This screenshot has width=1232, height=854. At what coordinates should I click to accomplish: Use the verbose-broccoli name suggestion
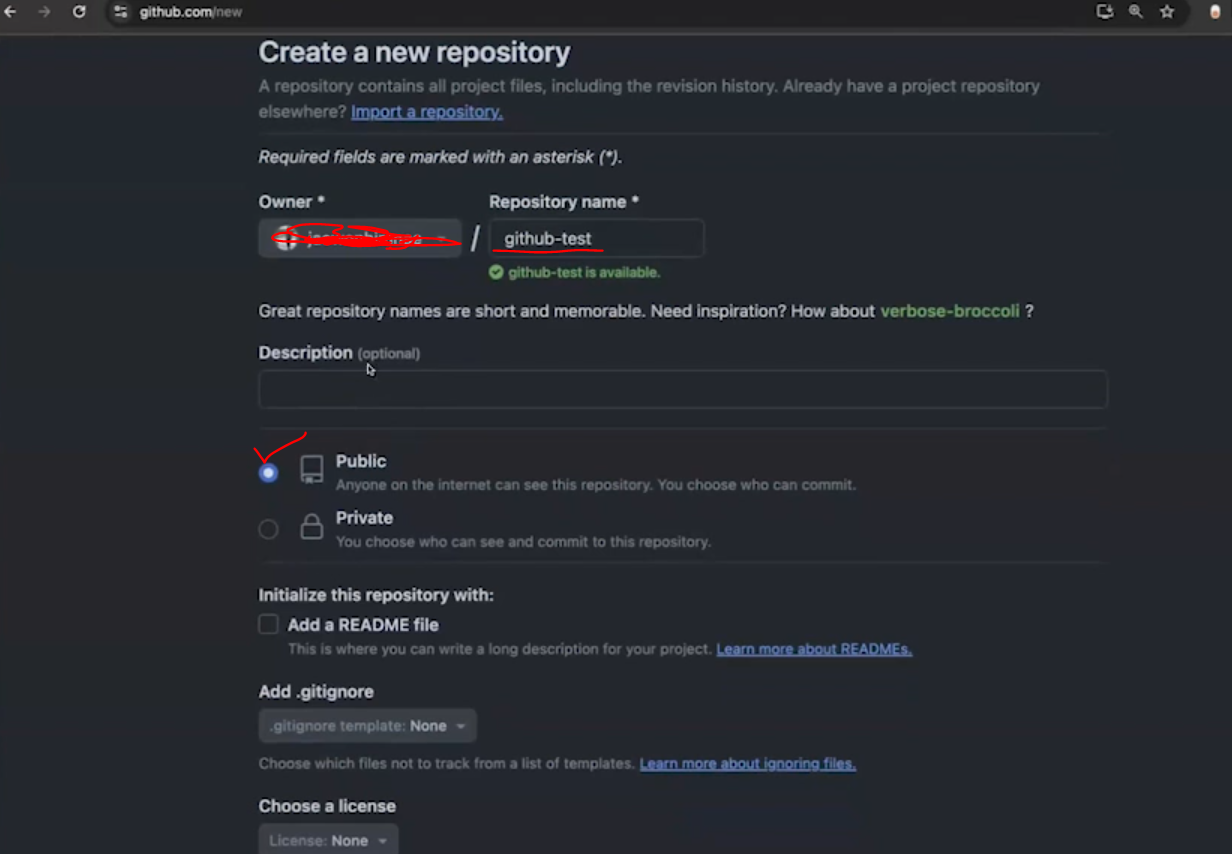tap(950, 311)
